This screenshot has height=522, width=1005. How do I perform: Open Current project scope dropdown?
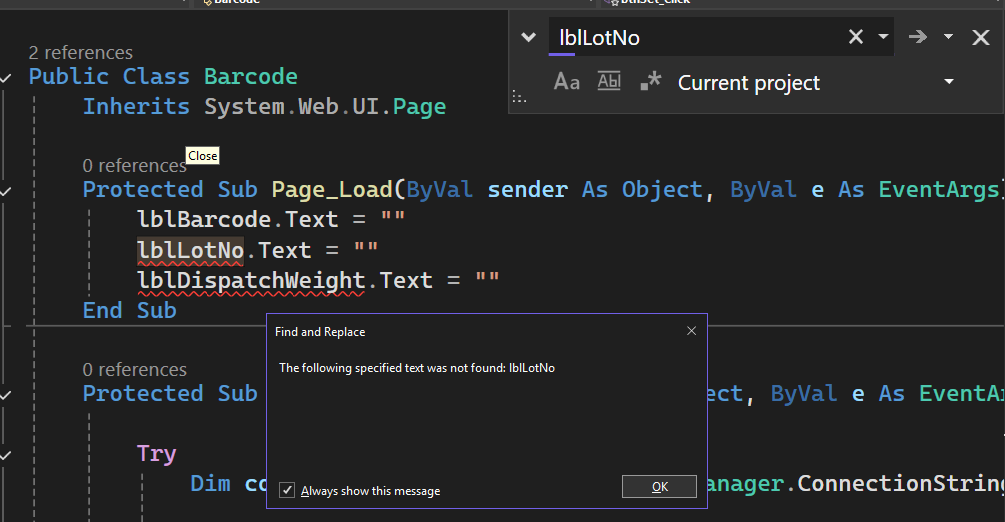949,81
